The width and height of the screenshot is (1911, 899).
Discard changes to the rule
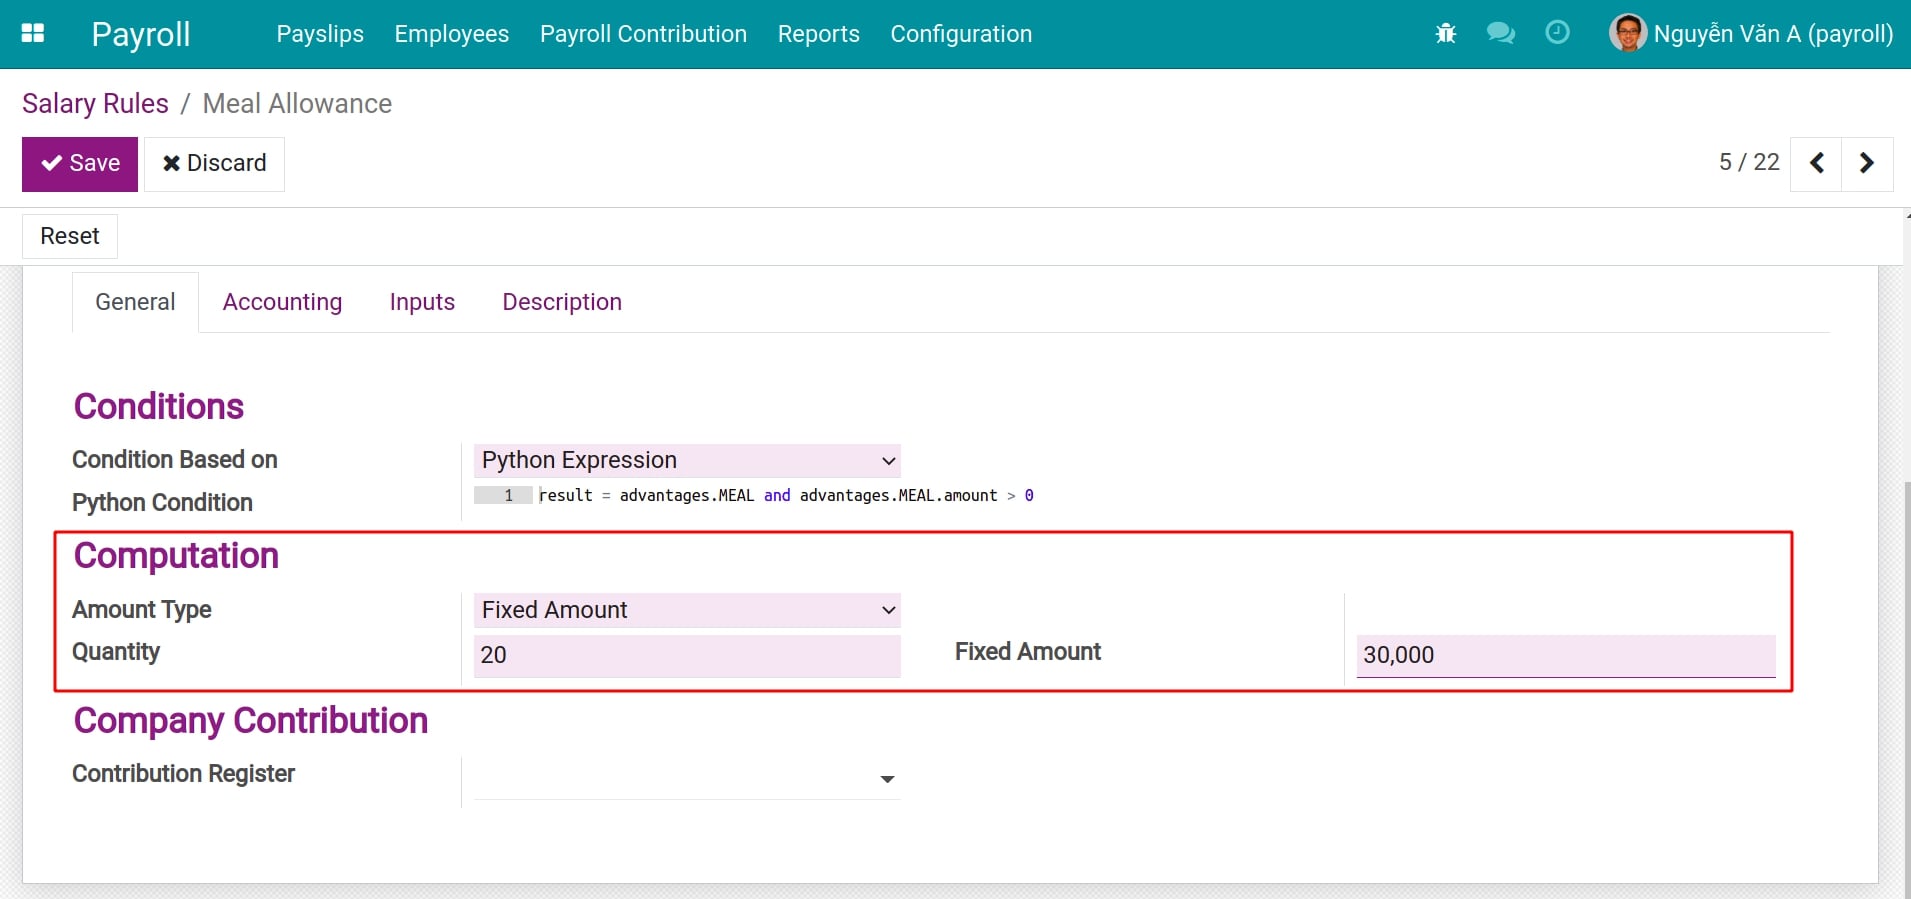(214, 163)
